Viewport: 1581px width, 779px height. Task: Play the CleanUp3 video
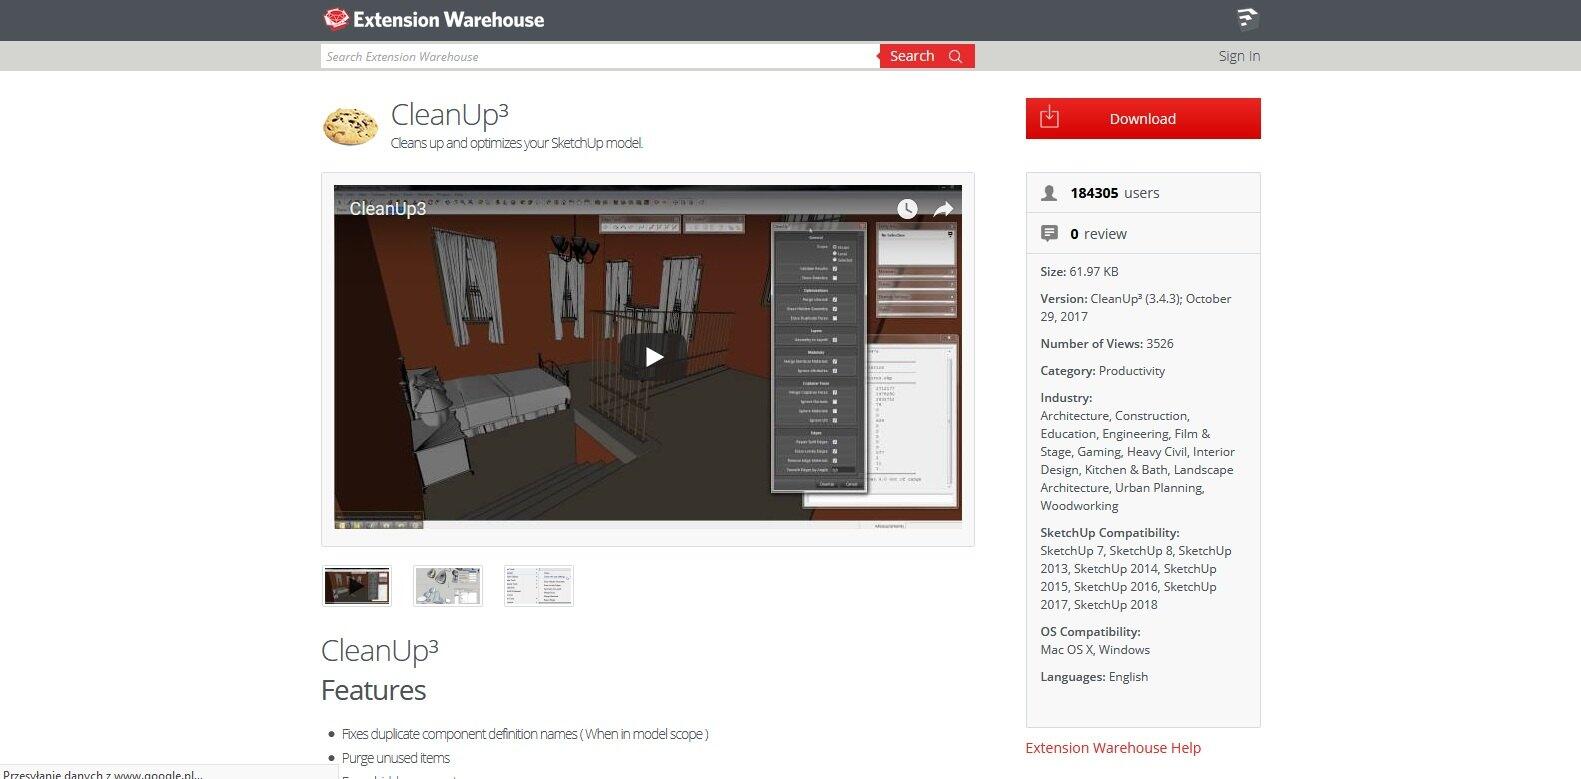(654, 357)
